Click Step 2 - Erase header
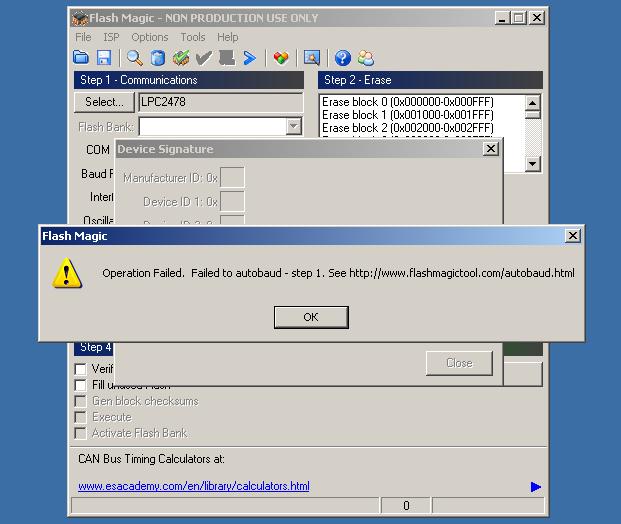This screenshot has width=621, height=524. 430,80
